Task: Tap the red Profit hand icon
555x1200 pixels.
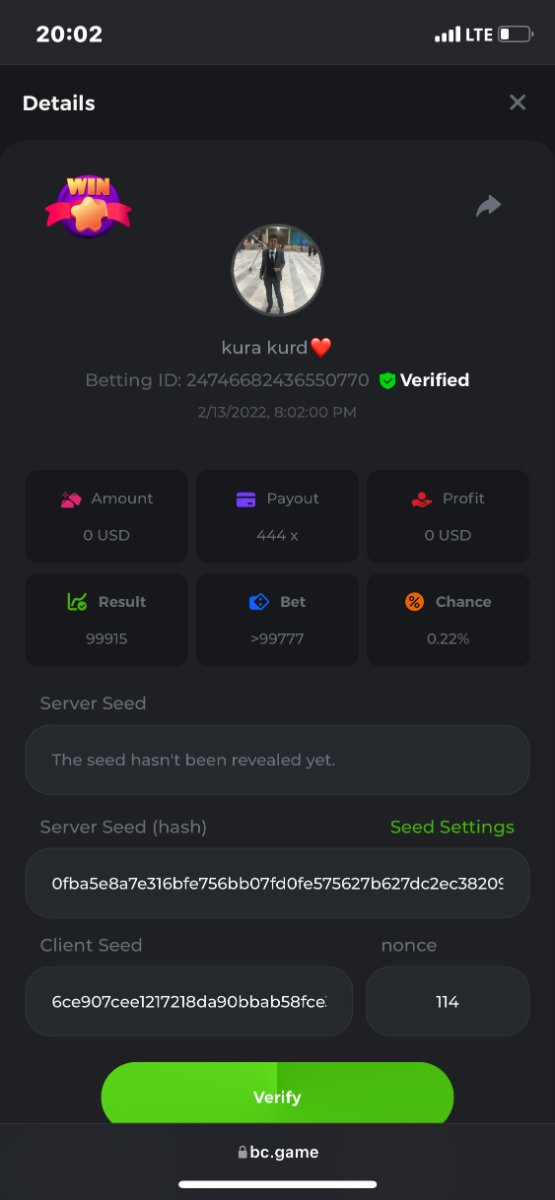Action: point(421,499)
